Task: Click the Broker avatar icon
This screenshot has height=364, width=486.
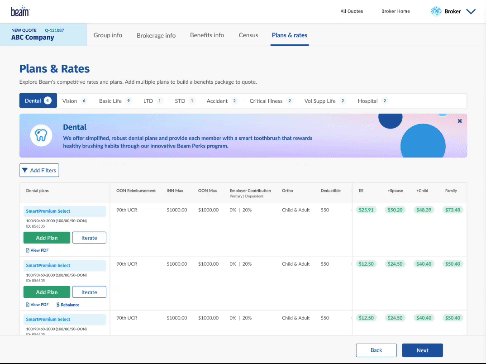Action: pos(436,11)
